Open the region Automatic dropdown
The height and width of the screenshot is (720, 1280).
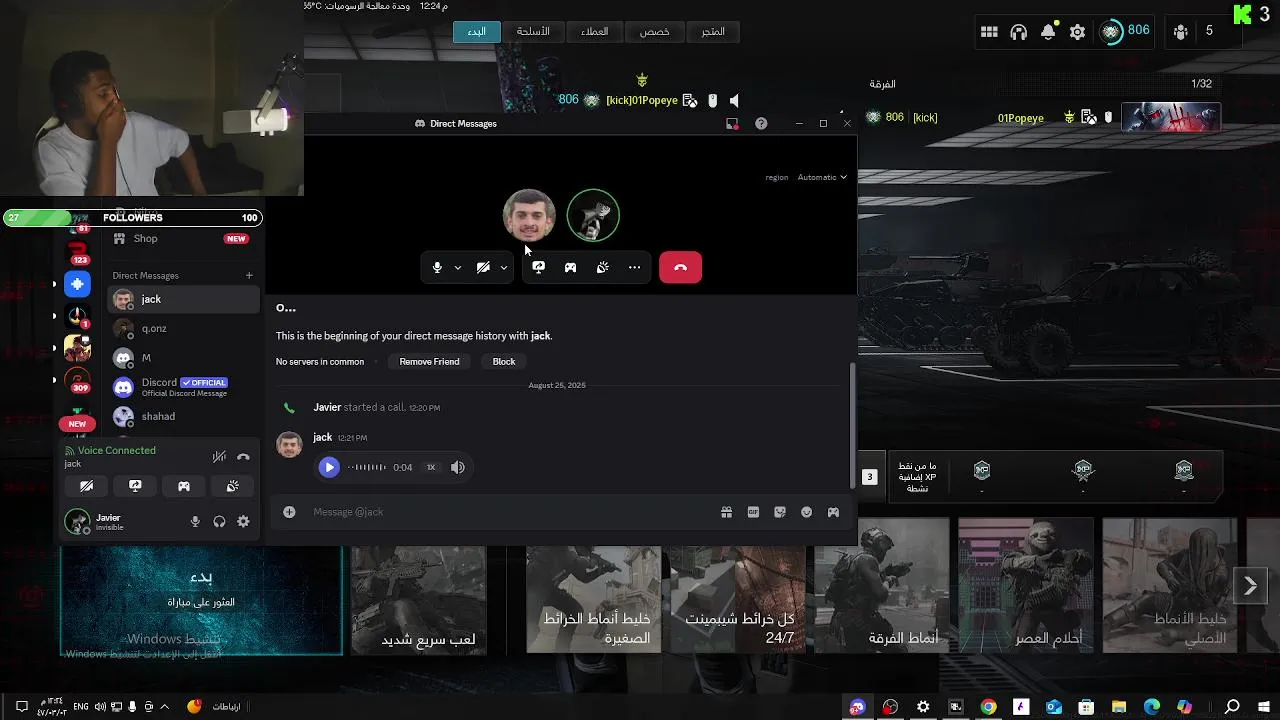coord(822,177)
